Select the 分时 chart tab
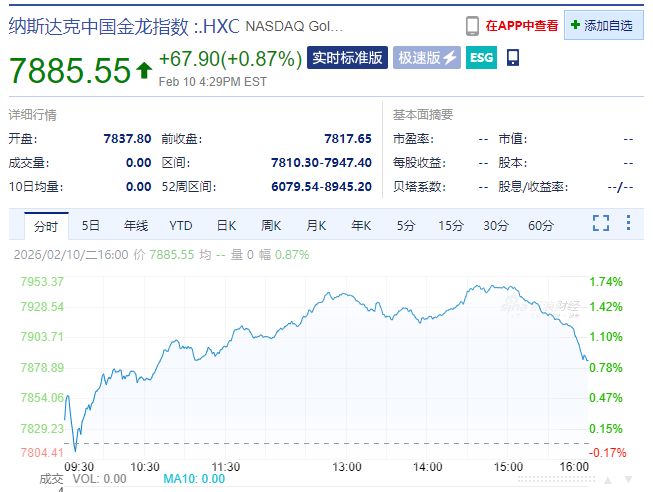This screenshot has height=492, width=653. (46, 225)
